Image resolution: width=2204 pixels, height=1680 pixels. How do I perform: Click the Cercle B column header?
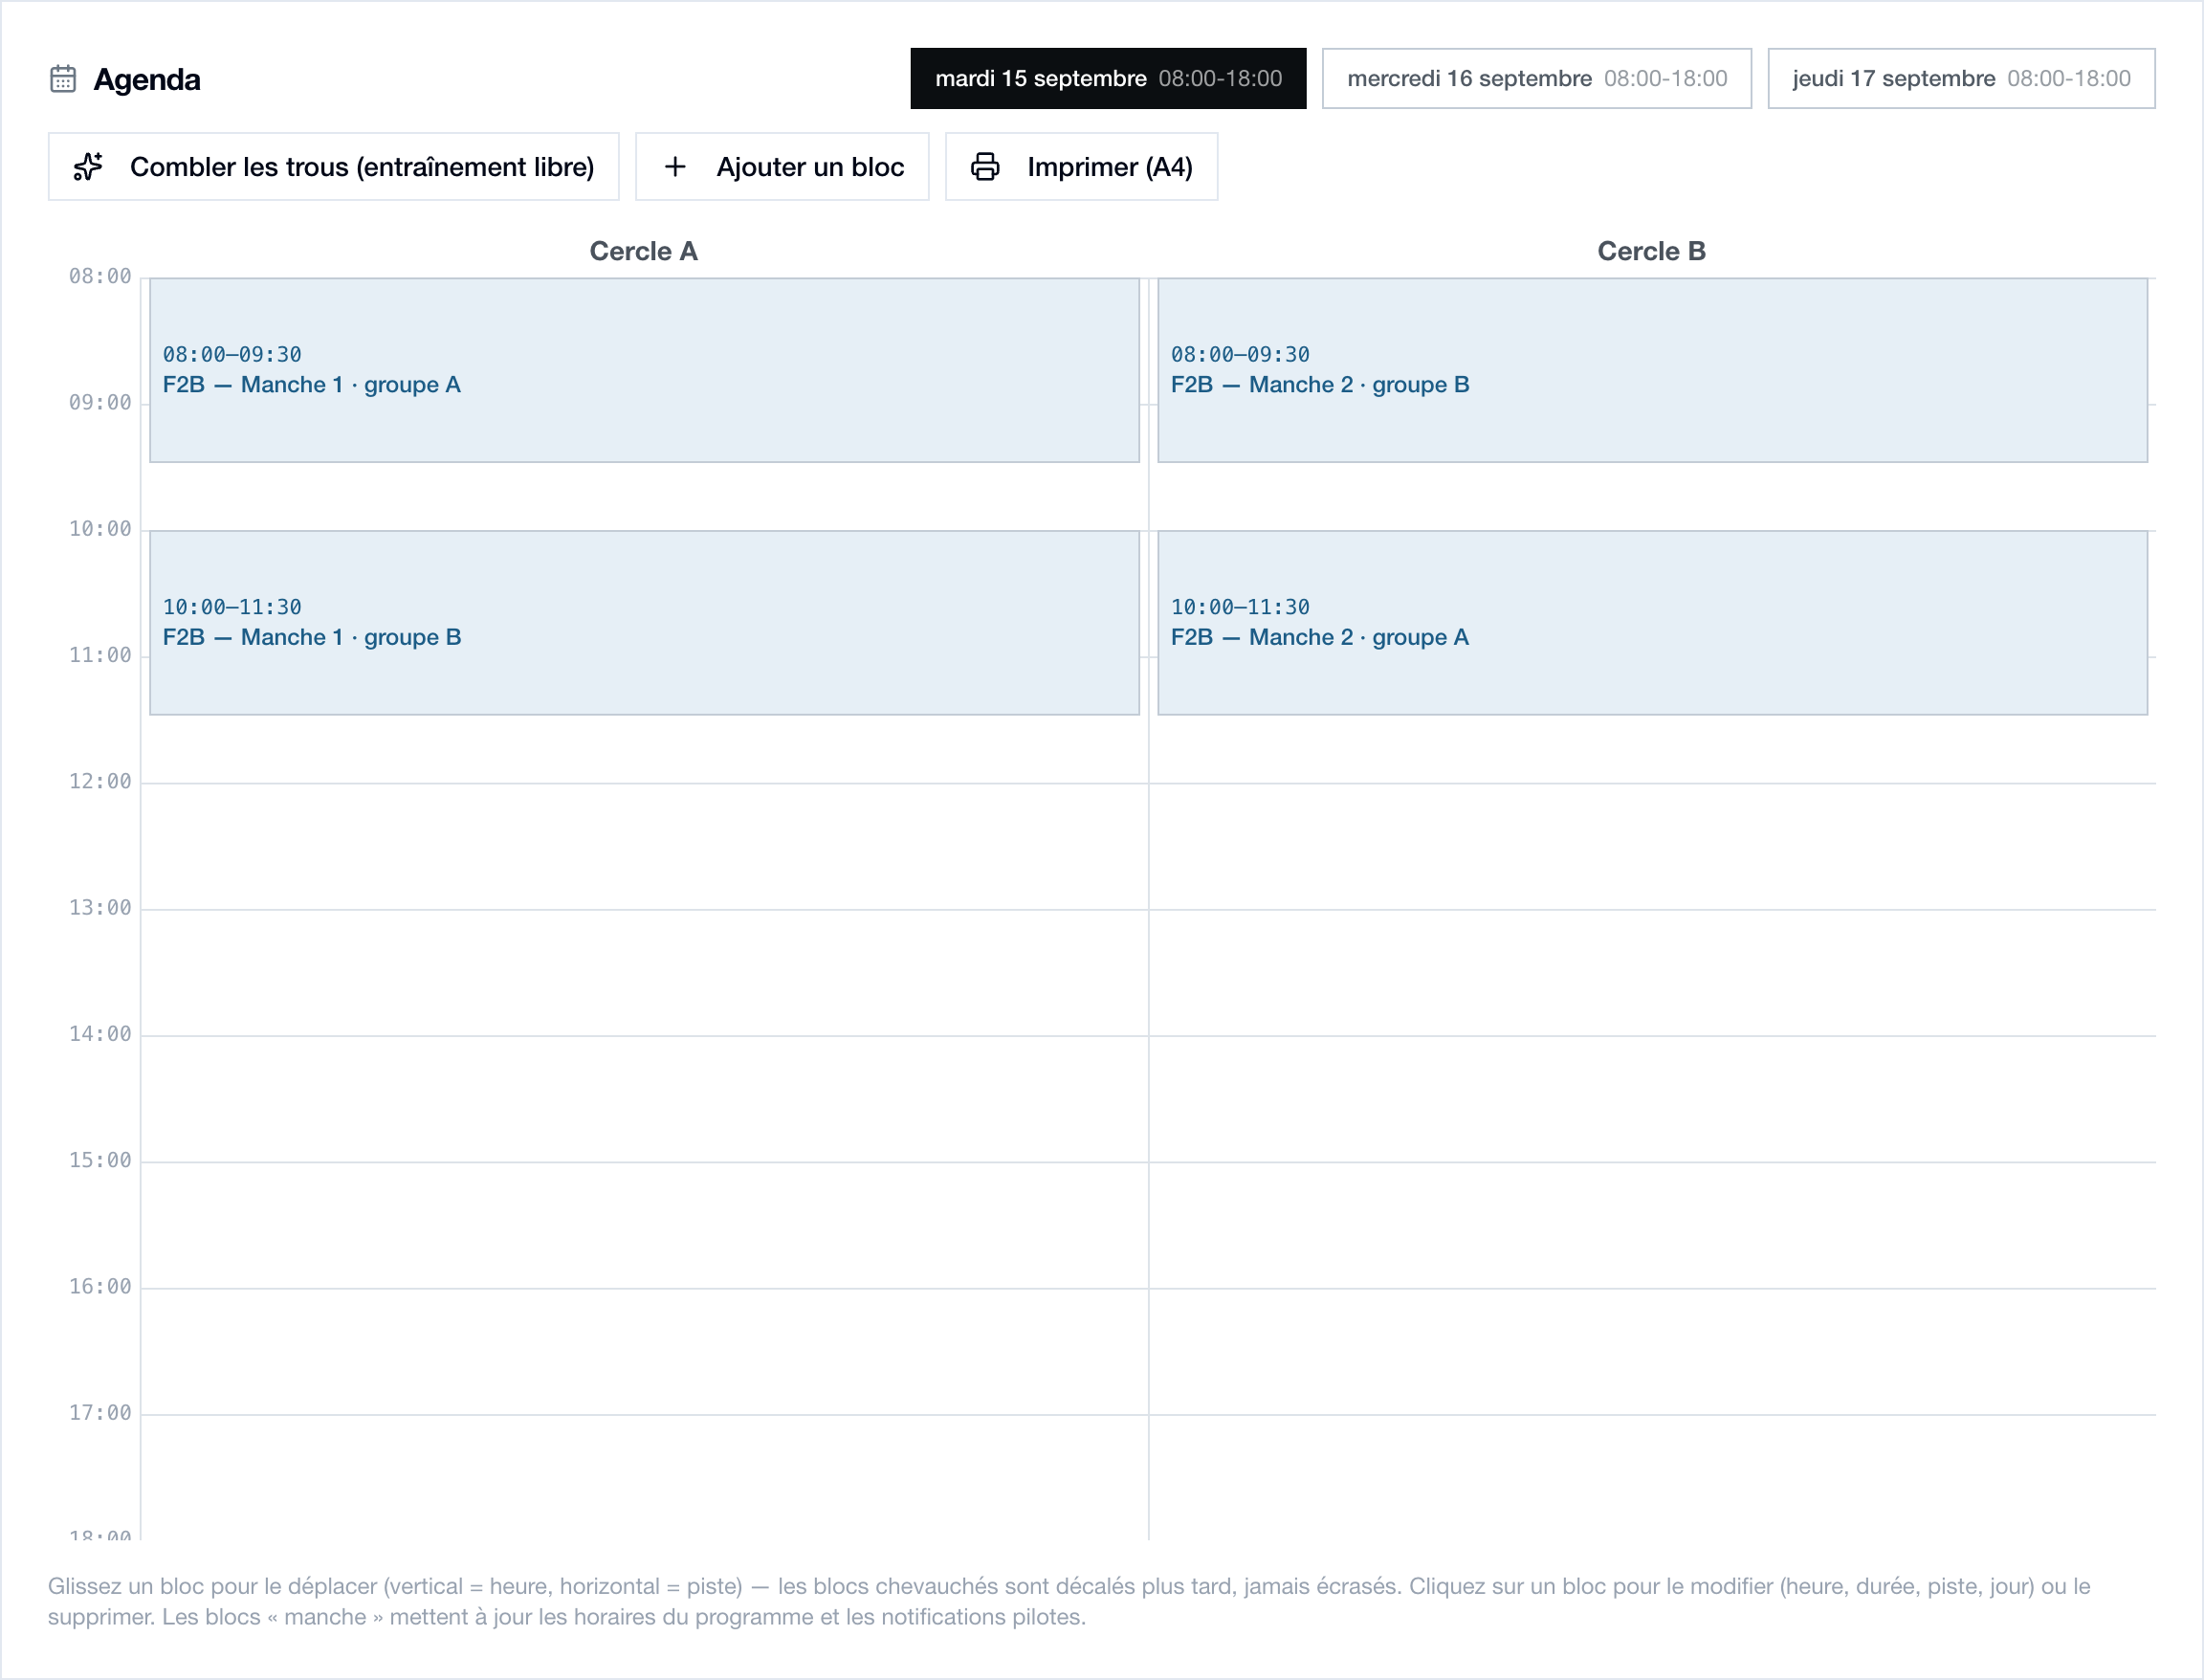(x=1651, y=251)
